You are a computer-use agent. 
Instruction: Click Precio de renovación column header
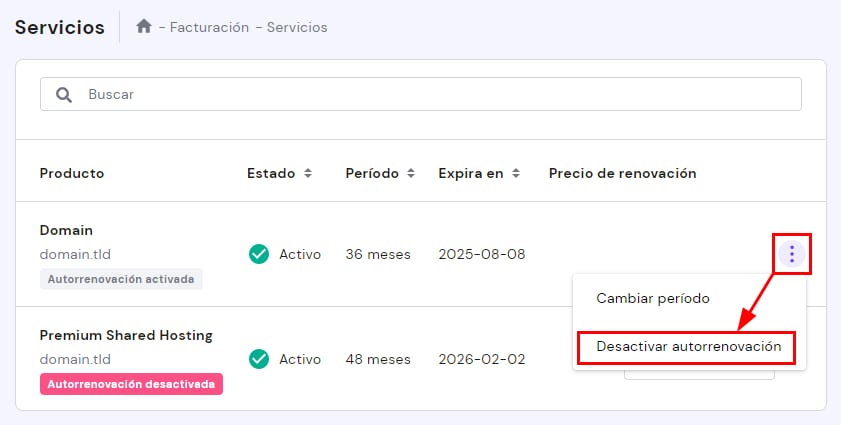(622, 173)
